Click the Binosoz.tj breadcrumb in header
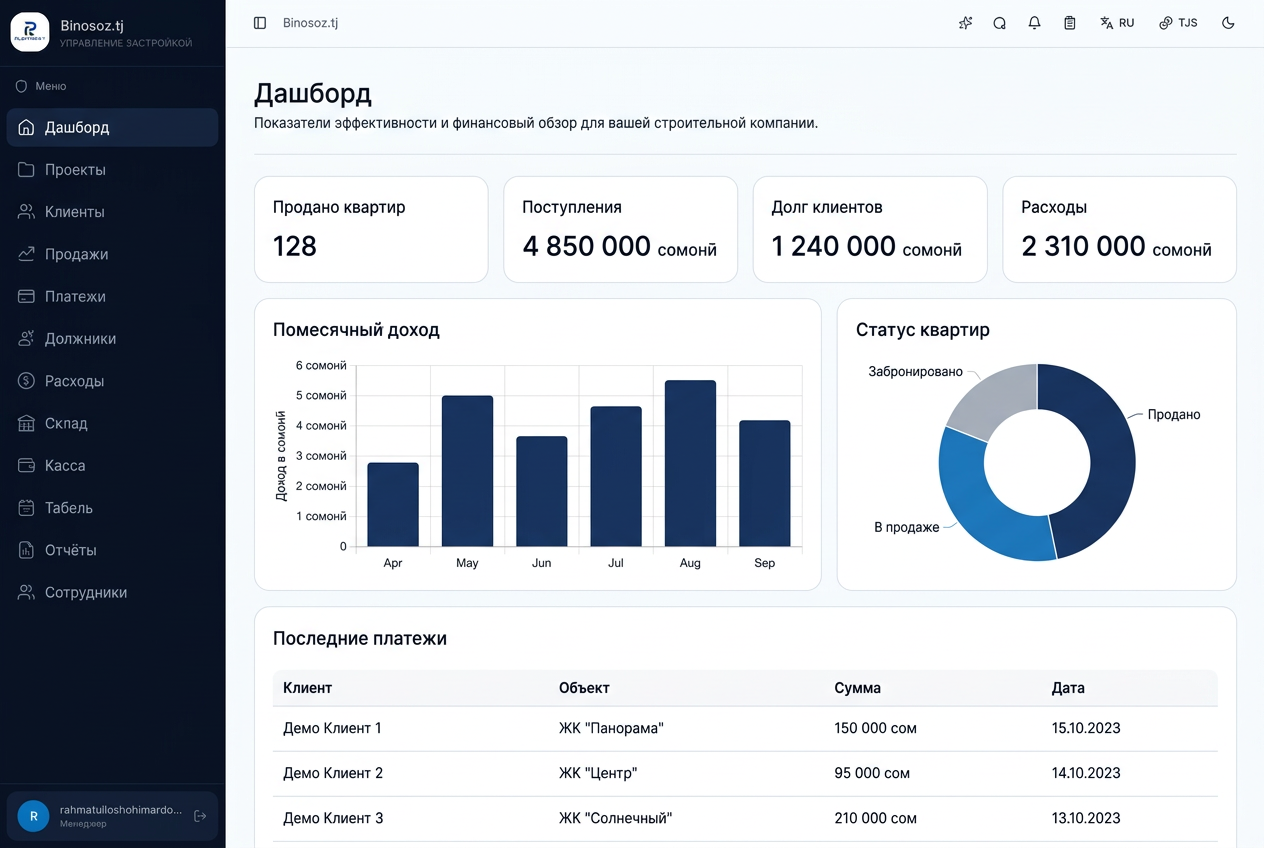Viewport: 1264px width, 848px height. [310, 23]
